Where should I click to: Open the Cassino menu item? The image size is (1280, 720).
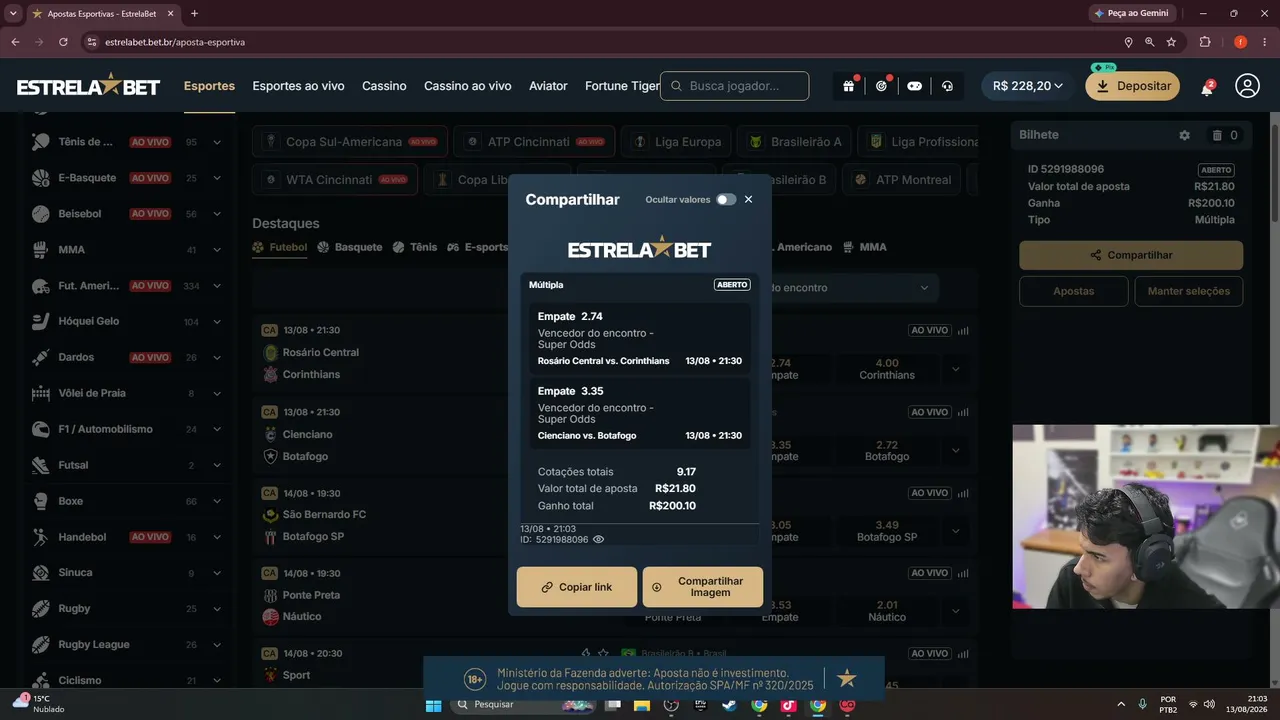[x=384, y=86]
